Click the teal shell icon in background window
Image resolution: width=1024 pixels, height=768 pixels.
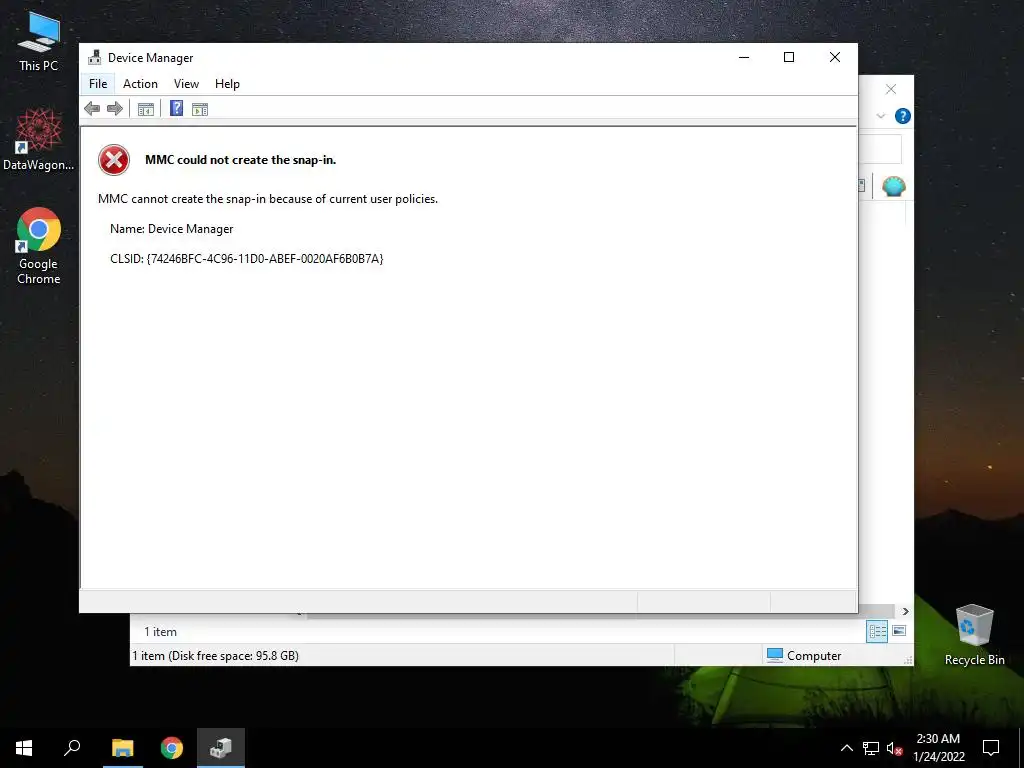point(893,186)
